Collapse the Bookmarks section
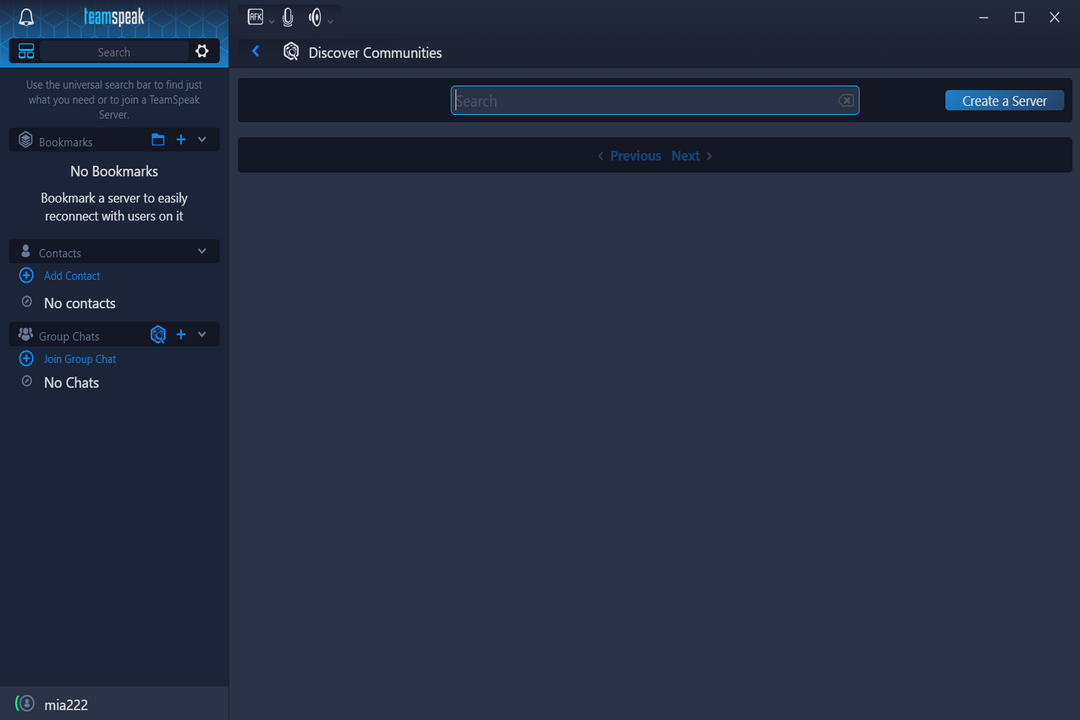1080x720 pixels. click(202, 140)
